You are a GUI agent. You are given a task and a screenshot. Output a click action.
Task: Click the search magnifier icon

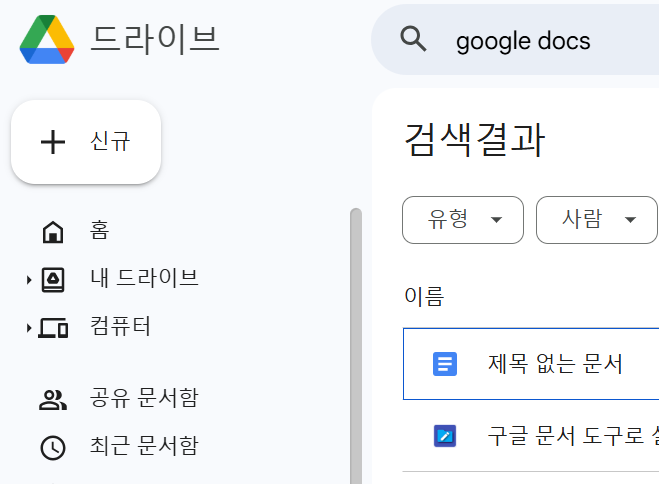[x=413, y=39]
